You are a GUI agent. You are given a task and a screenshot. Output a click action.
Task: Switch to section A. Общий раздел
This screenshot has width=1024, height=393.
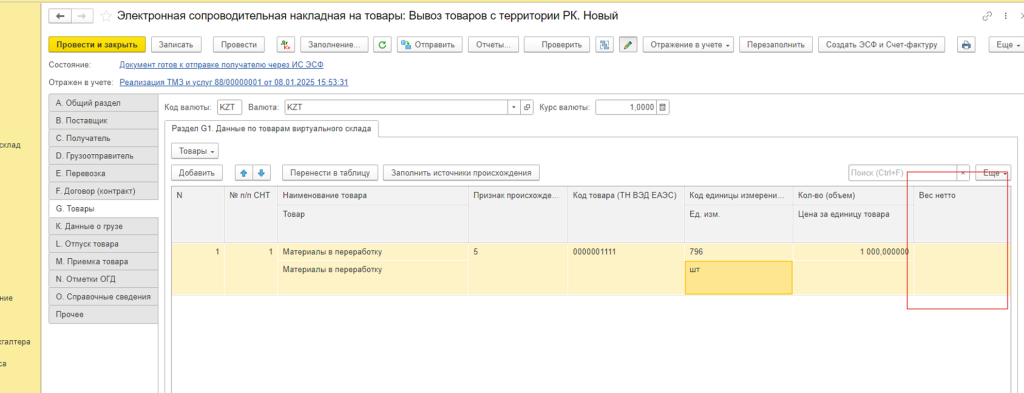(103, 103)
